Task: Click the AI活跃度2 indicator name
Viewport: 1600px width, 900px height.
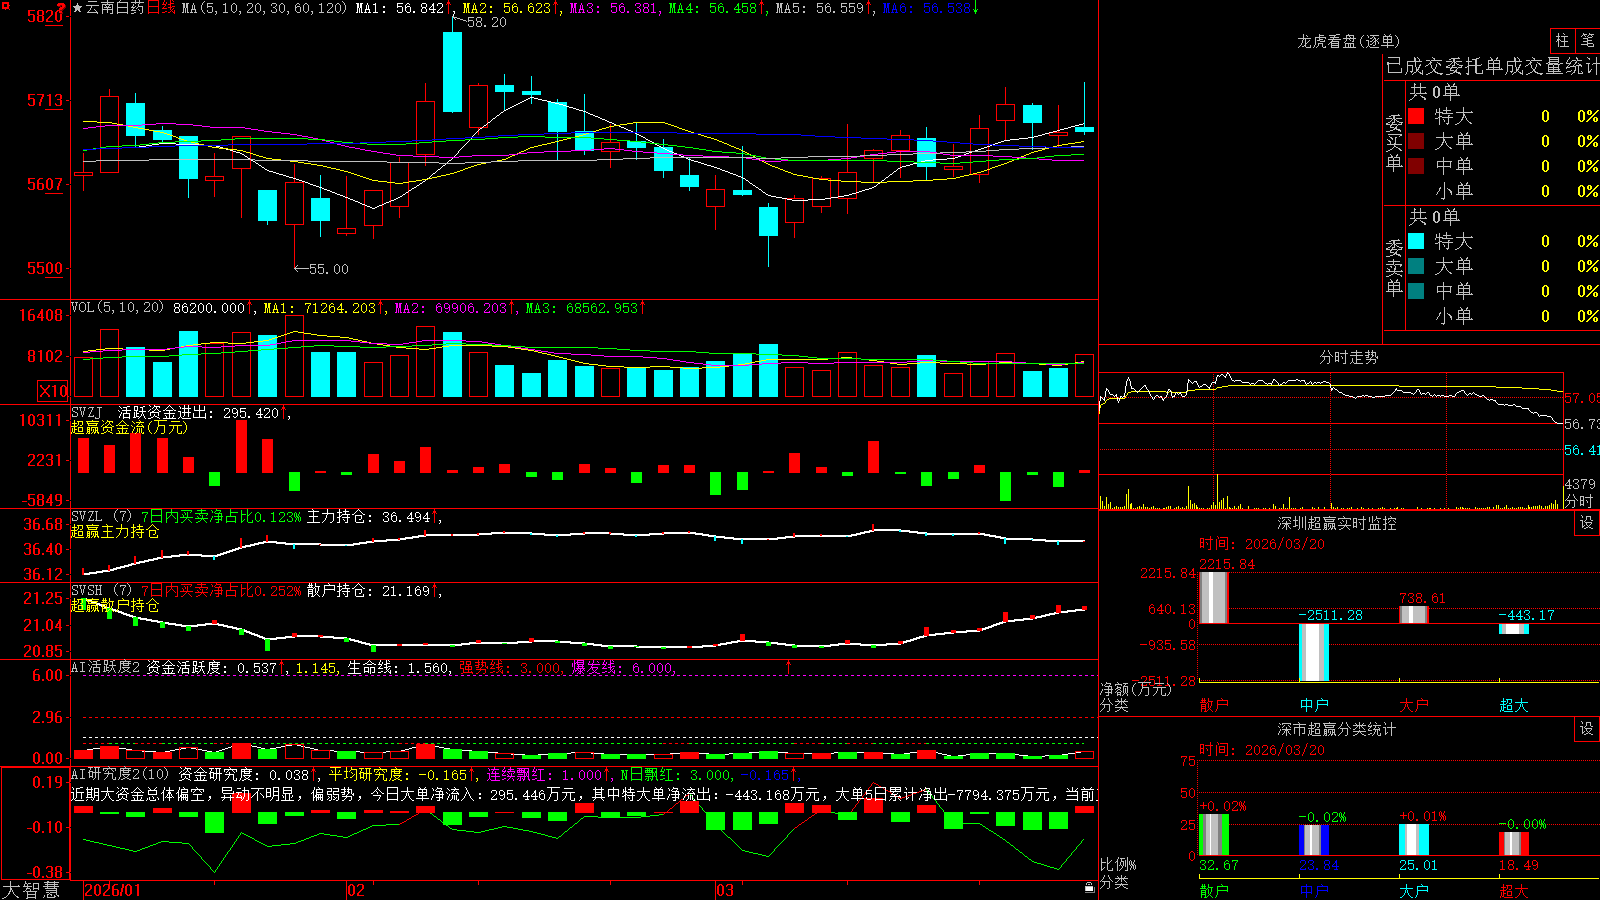Action: (105, 668)
